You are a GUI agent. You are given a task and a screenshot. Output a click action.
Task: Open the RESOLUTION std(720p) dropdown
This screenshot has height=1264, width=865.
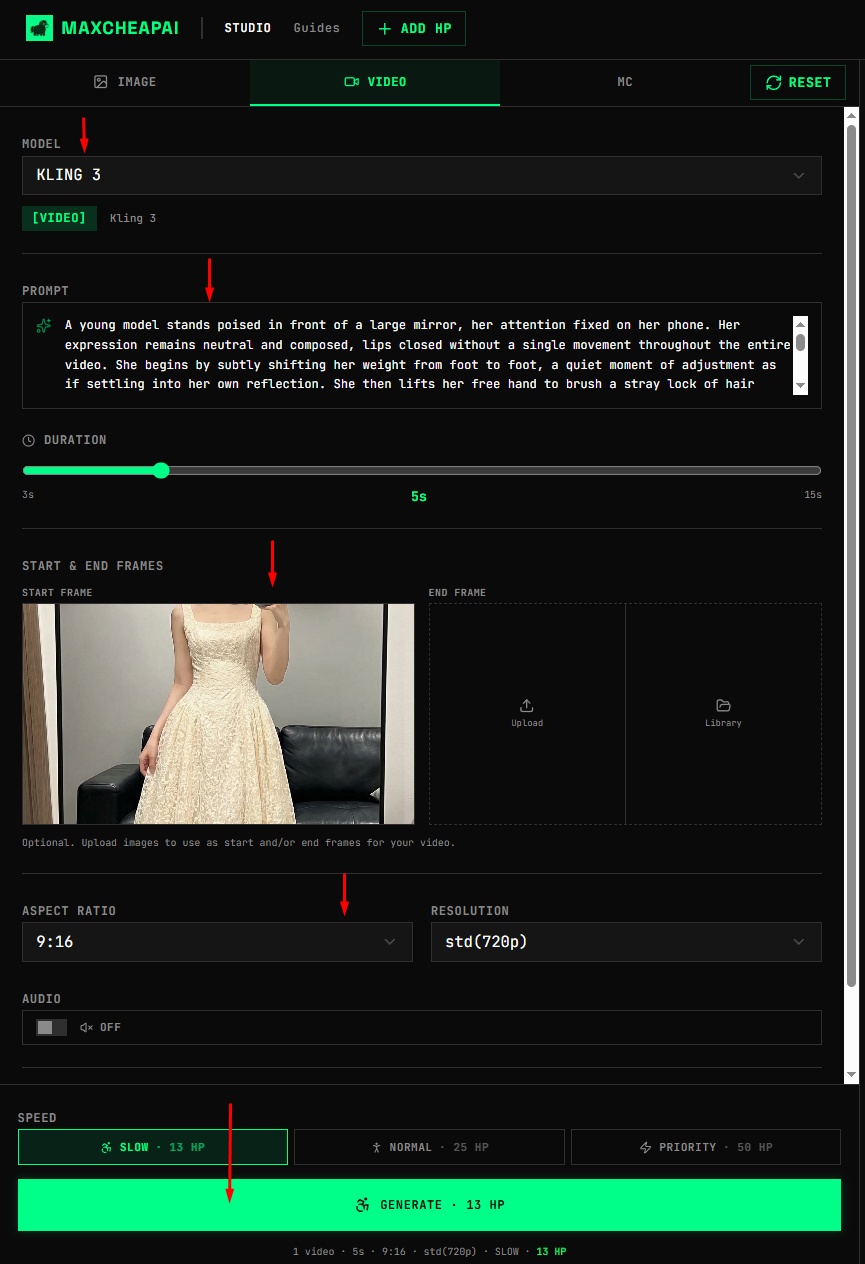point(626,941)
